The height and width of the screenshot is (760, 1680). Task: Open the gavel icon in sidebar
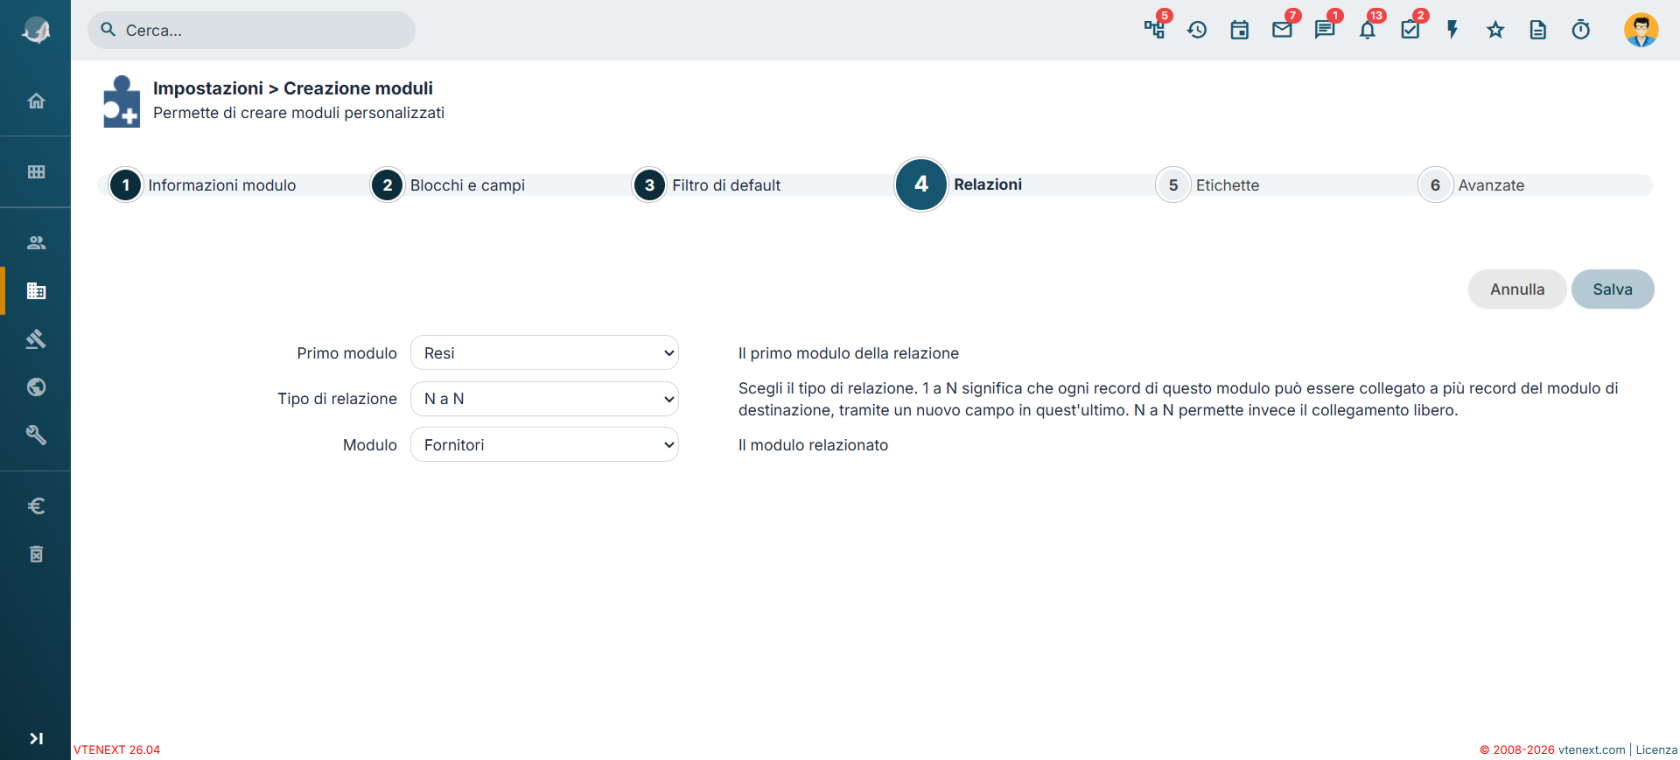tap(36, 339)
